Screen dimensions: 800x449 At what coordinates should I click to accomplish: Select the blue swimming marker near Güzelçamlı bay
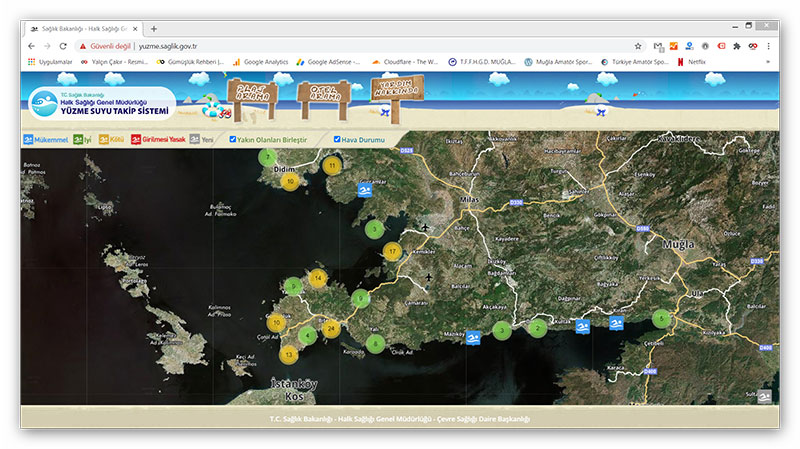tap(366, 190)
